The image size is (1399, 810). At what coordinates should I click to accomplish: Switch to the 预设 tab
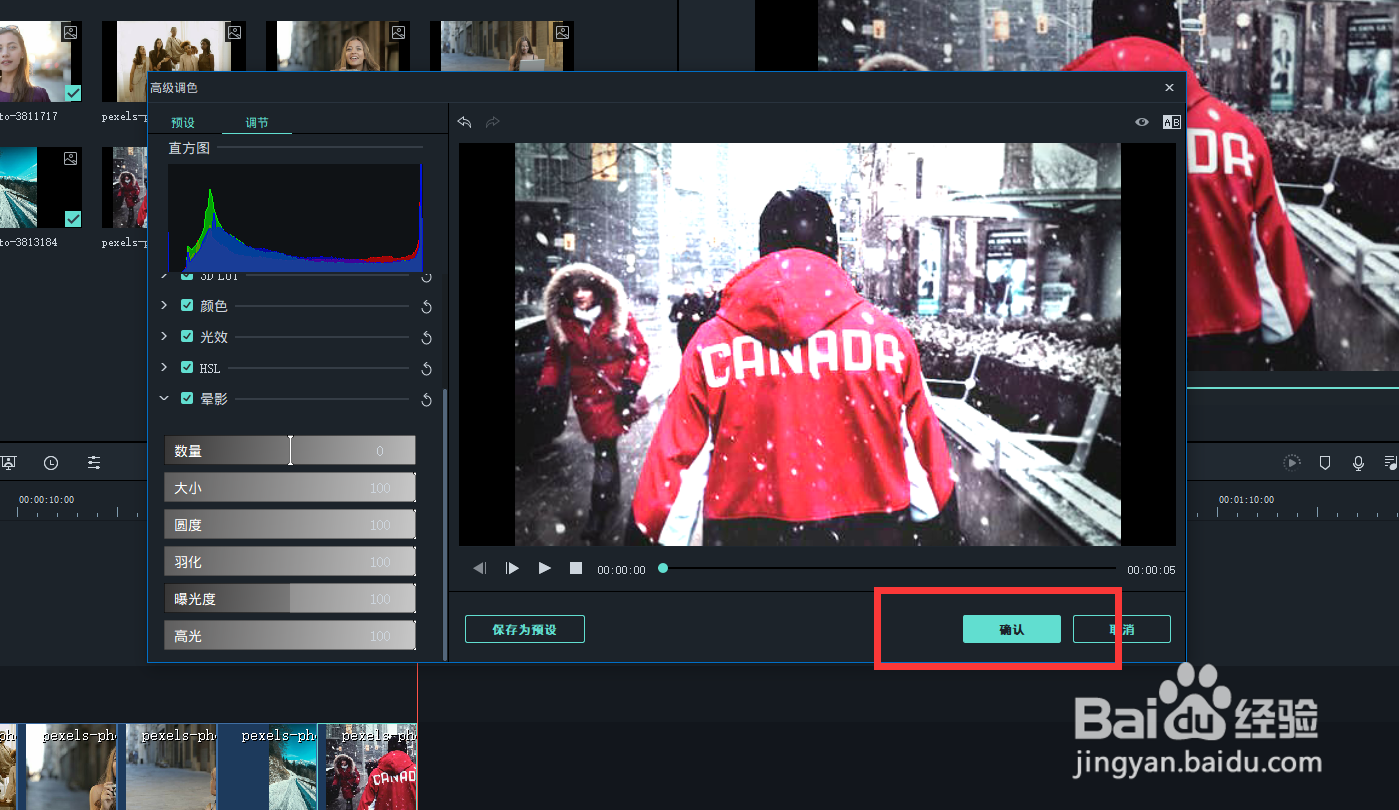coord(183,122)
